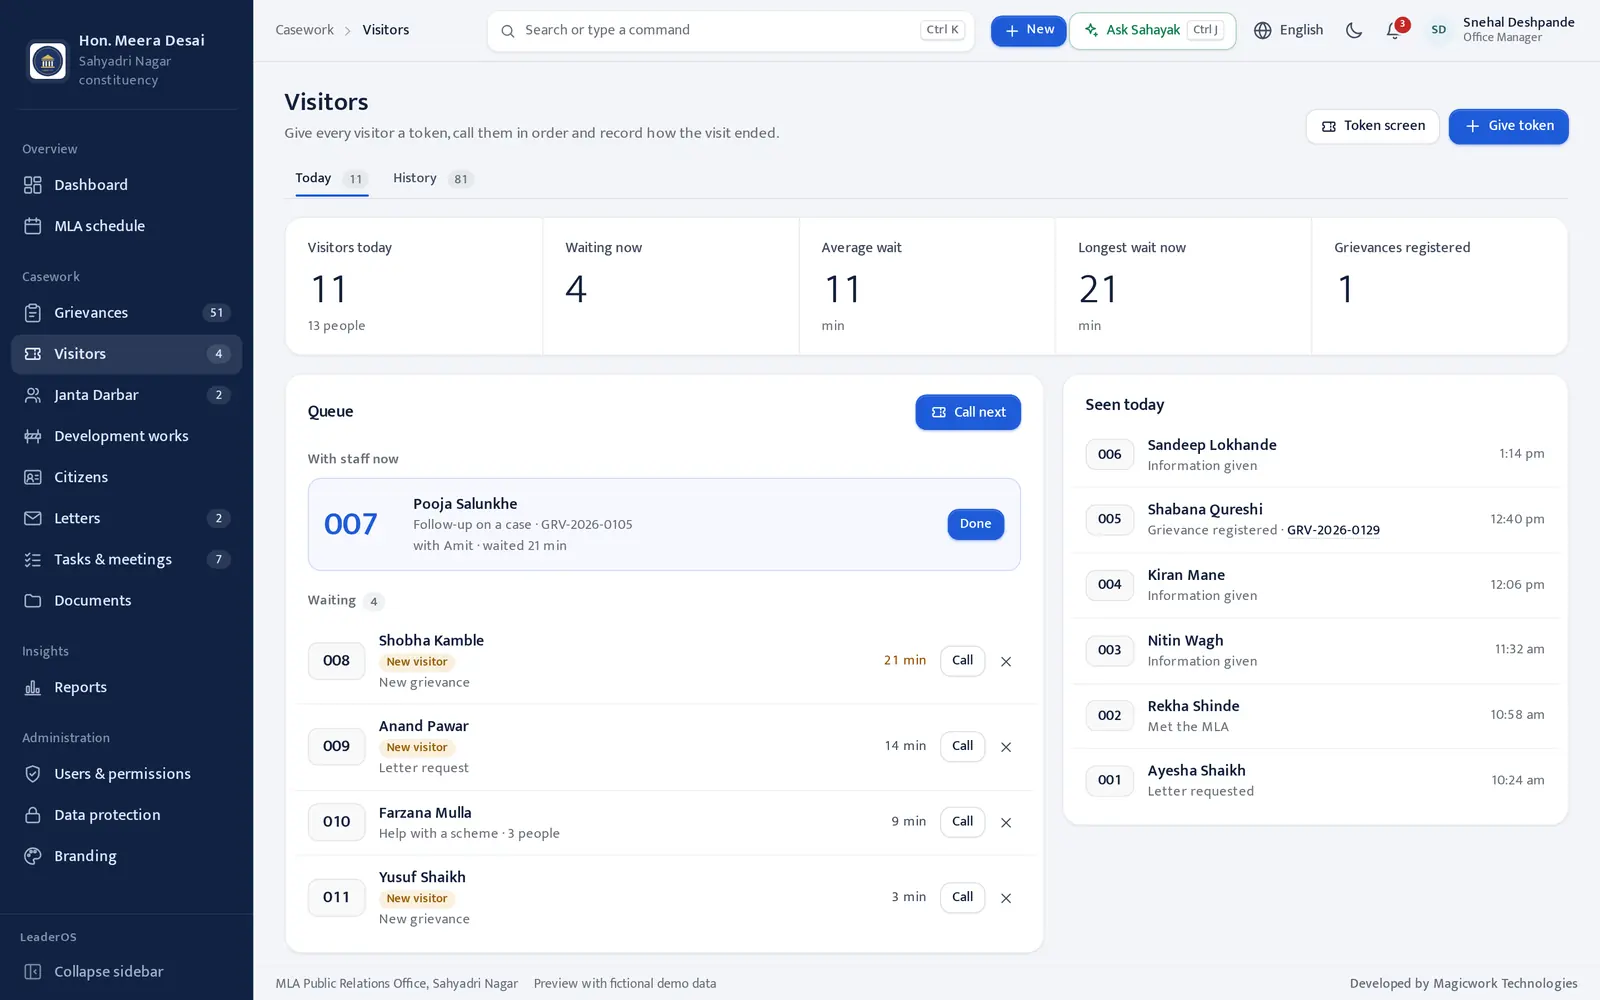The width and height of the screenshot is (1600, 1000).
Task: Open Reports under Insights
Action: point(126,687)
